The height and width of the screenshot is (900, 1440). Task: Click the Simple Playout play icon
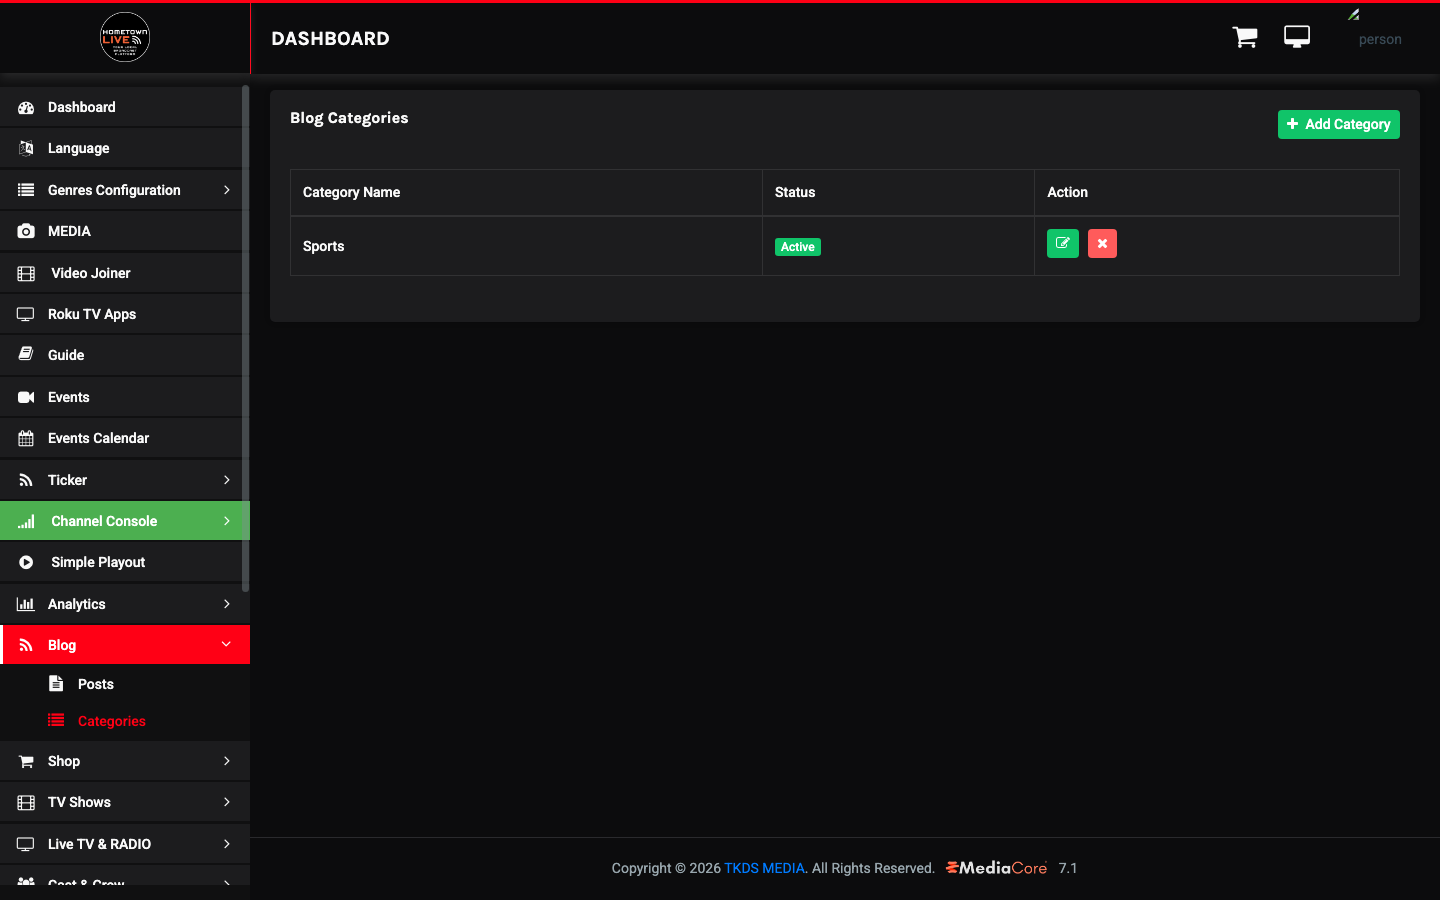[x=26, y=562]
